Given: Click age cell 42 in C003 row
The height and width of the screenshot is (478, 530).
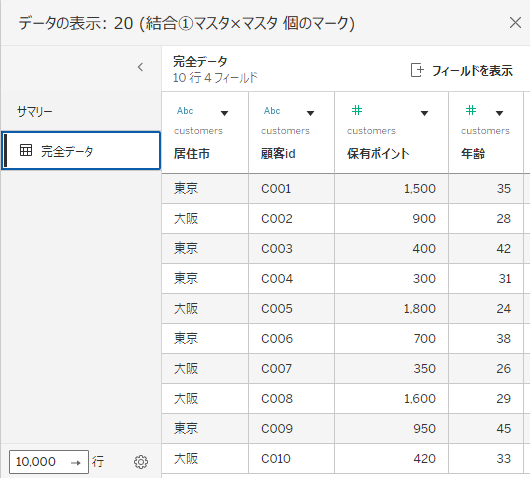Looking at the screenshot, I should click(x=486, y=249).
